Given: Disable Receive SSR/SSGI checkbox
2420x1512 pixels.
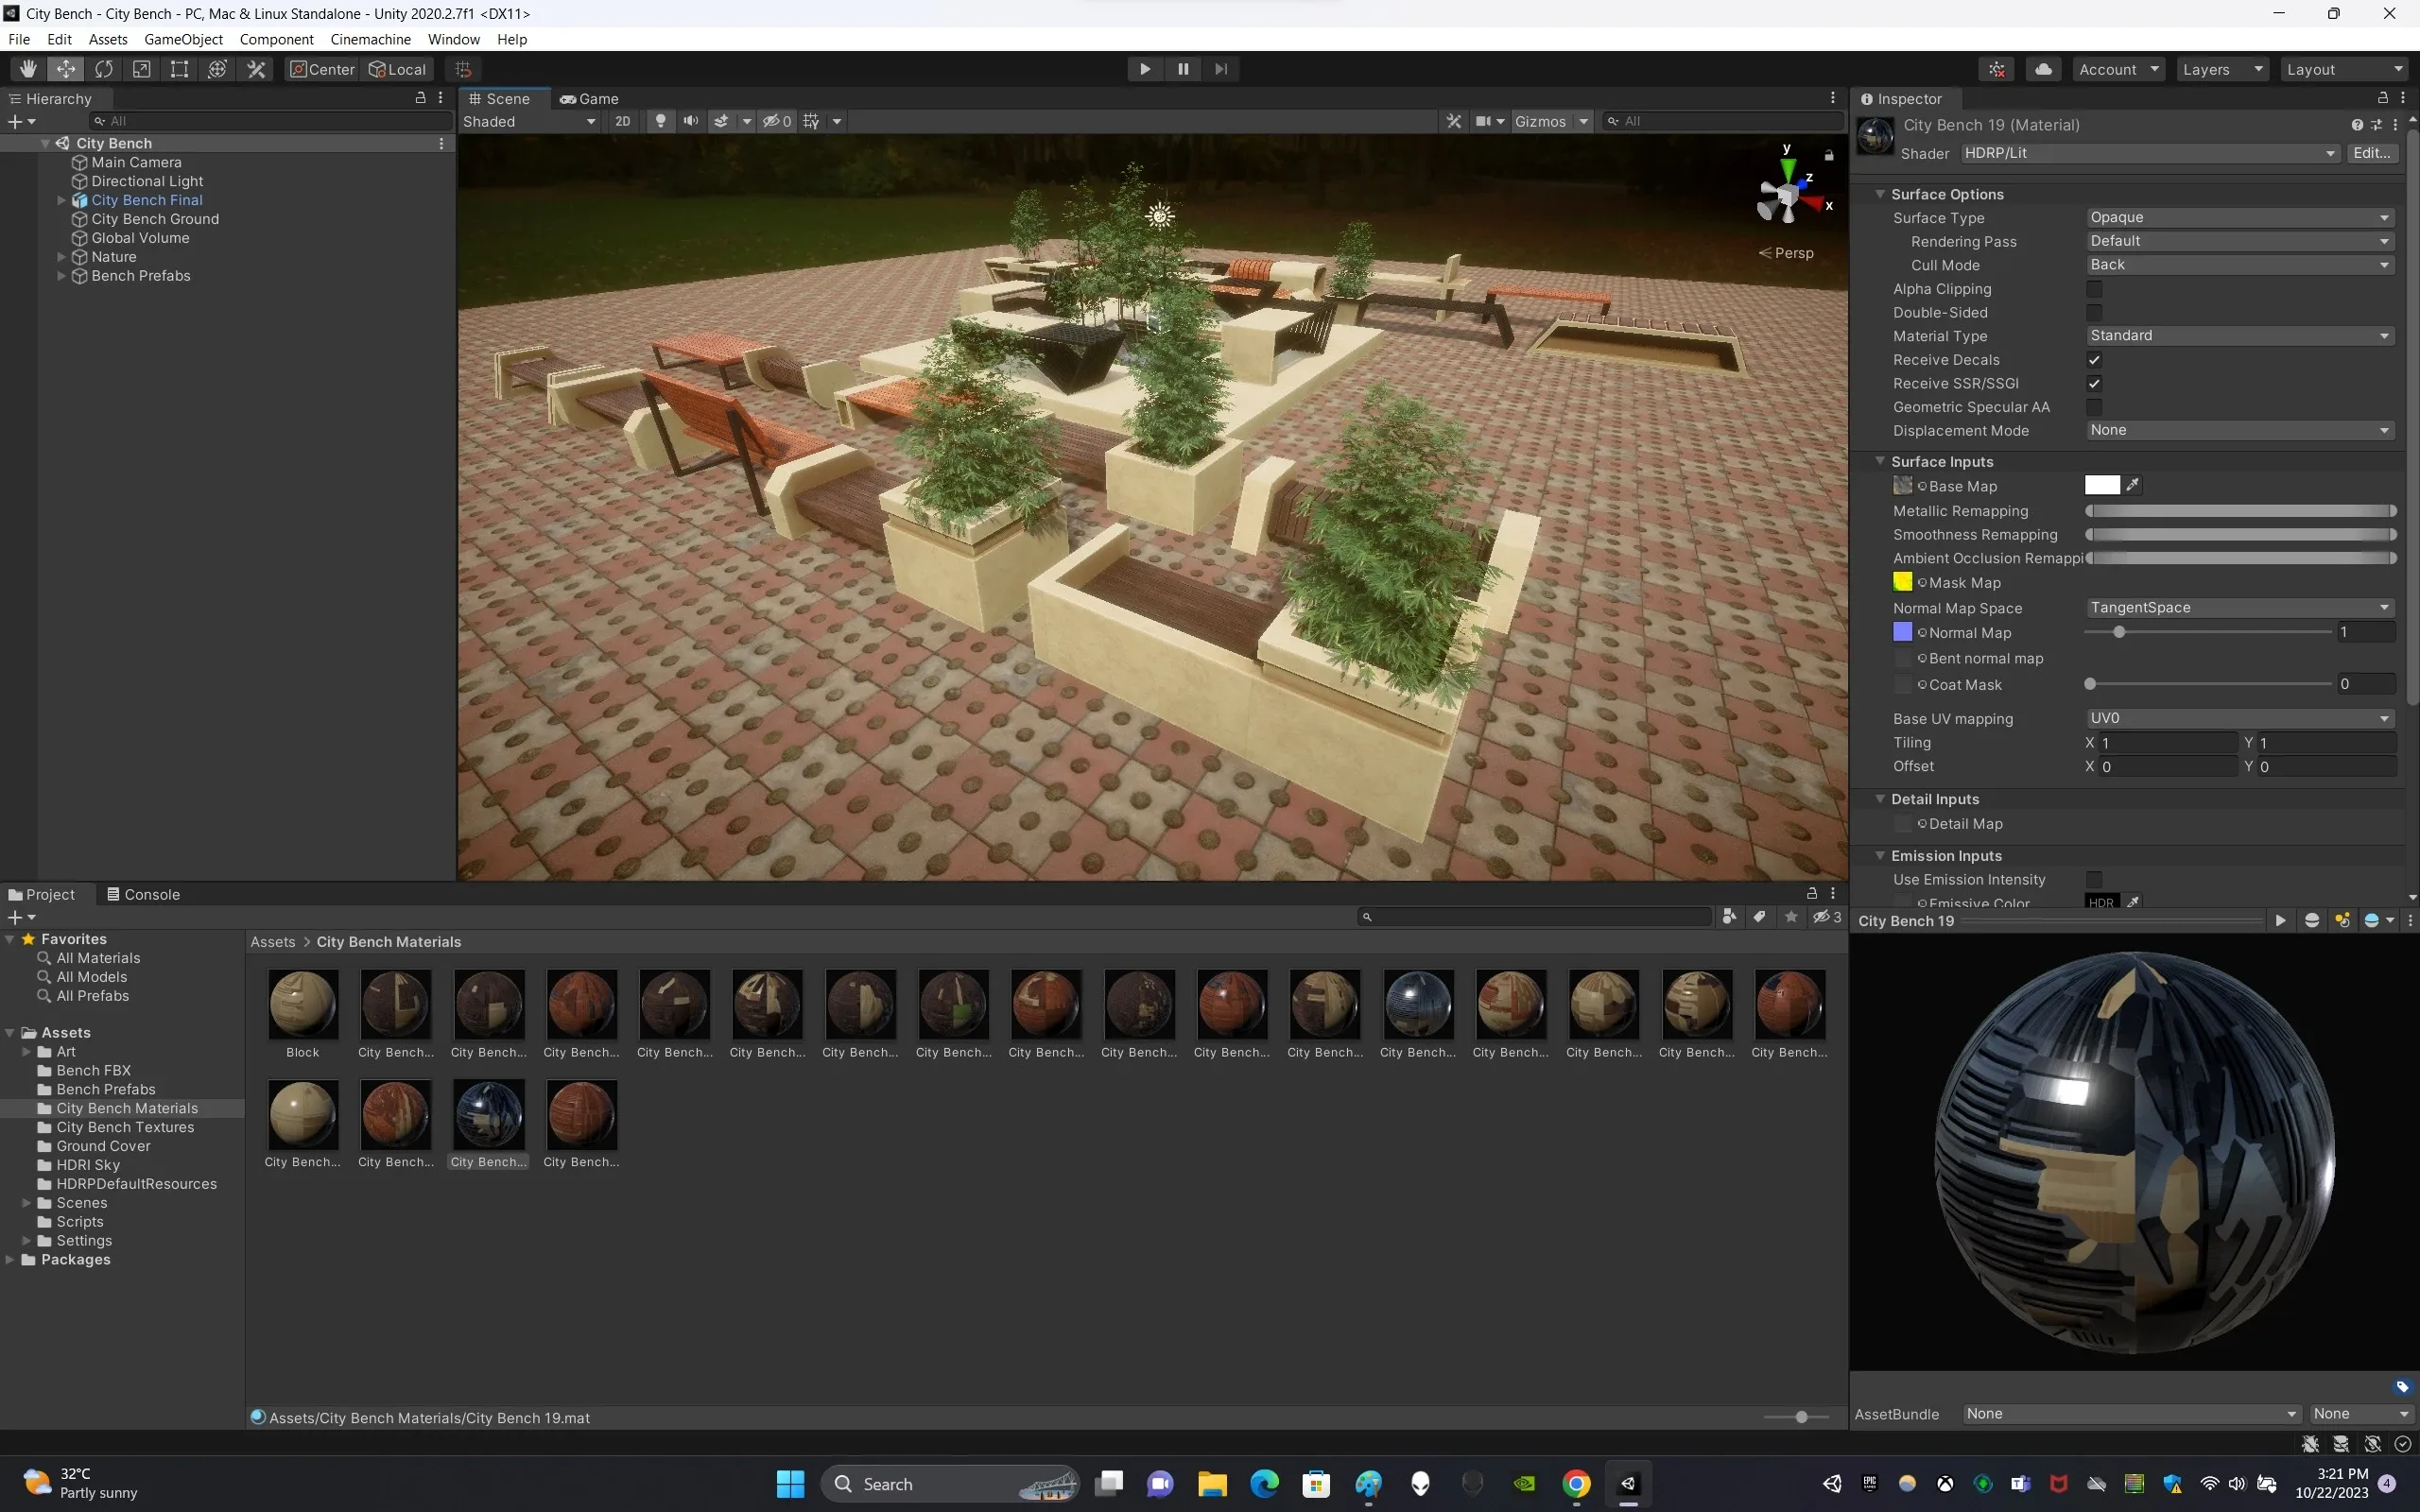Looking at the screenshot, I should pos(2094,383).
